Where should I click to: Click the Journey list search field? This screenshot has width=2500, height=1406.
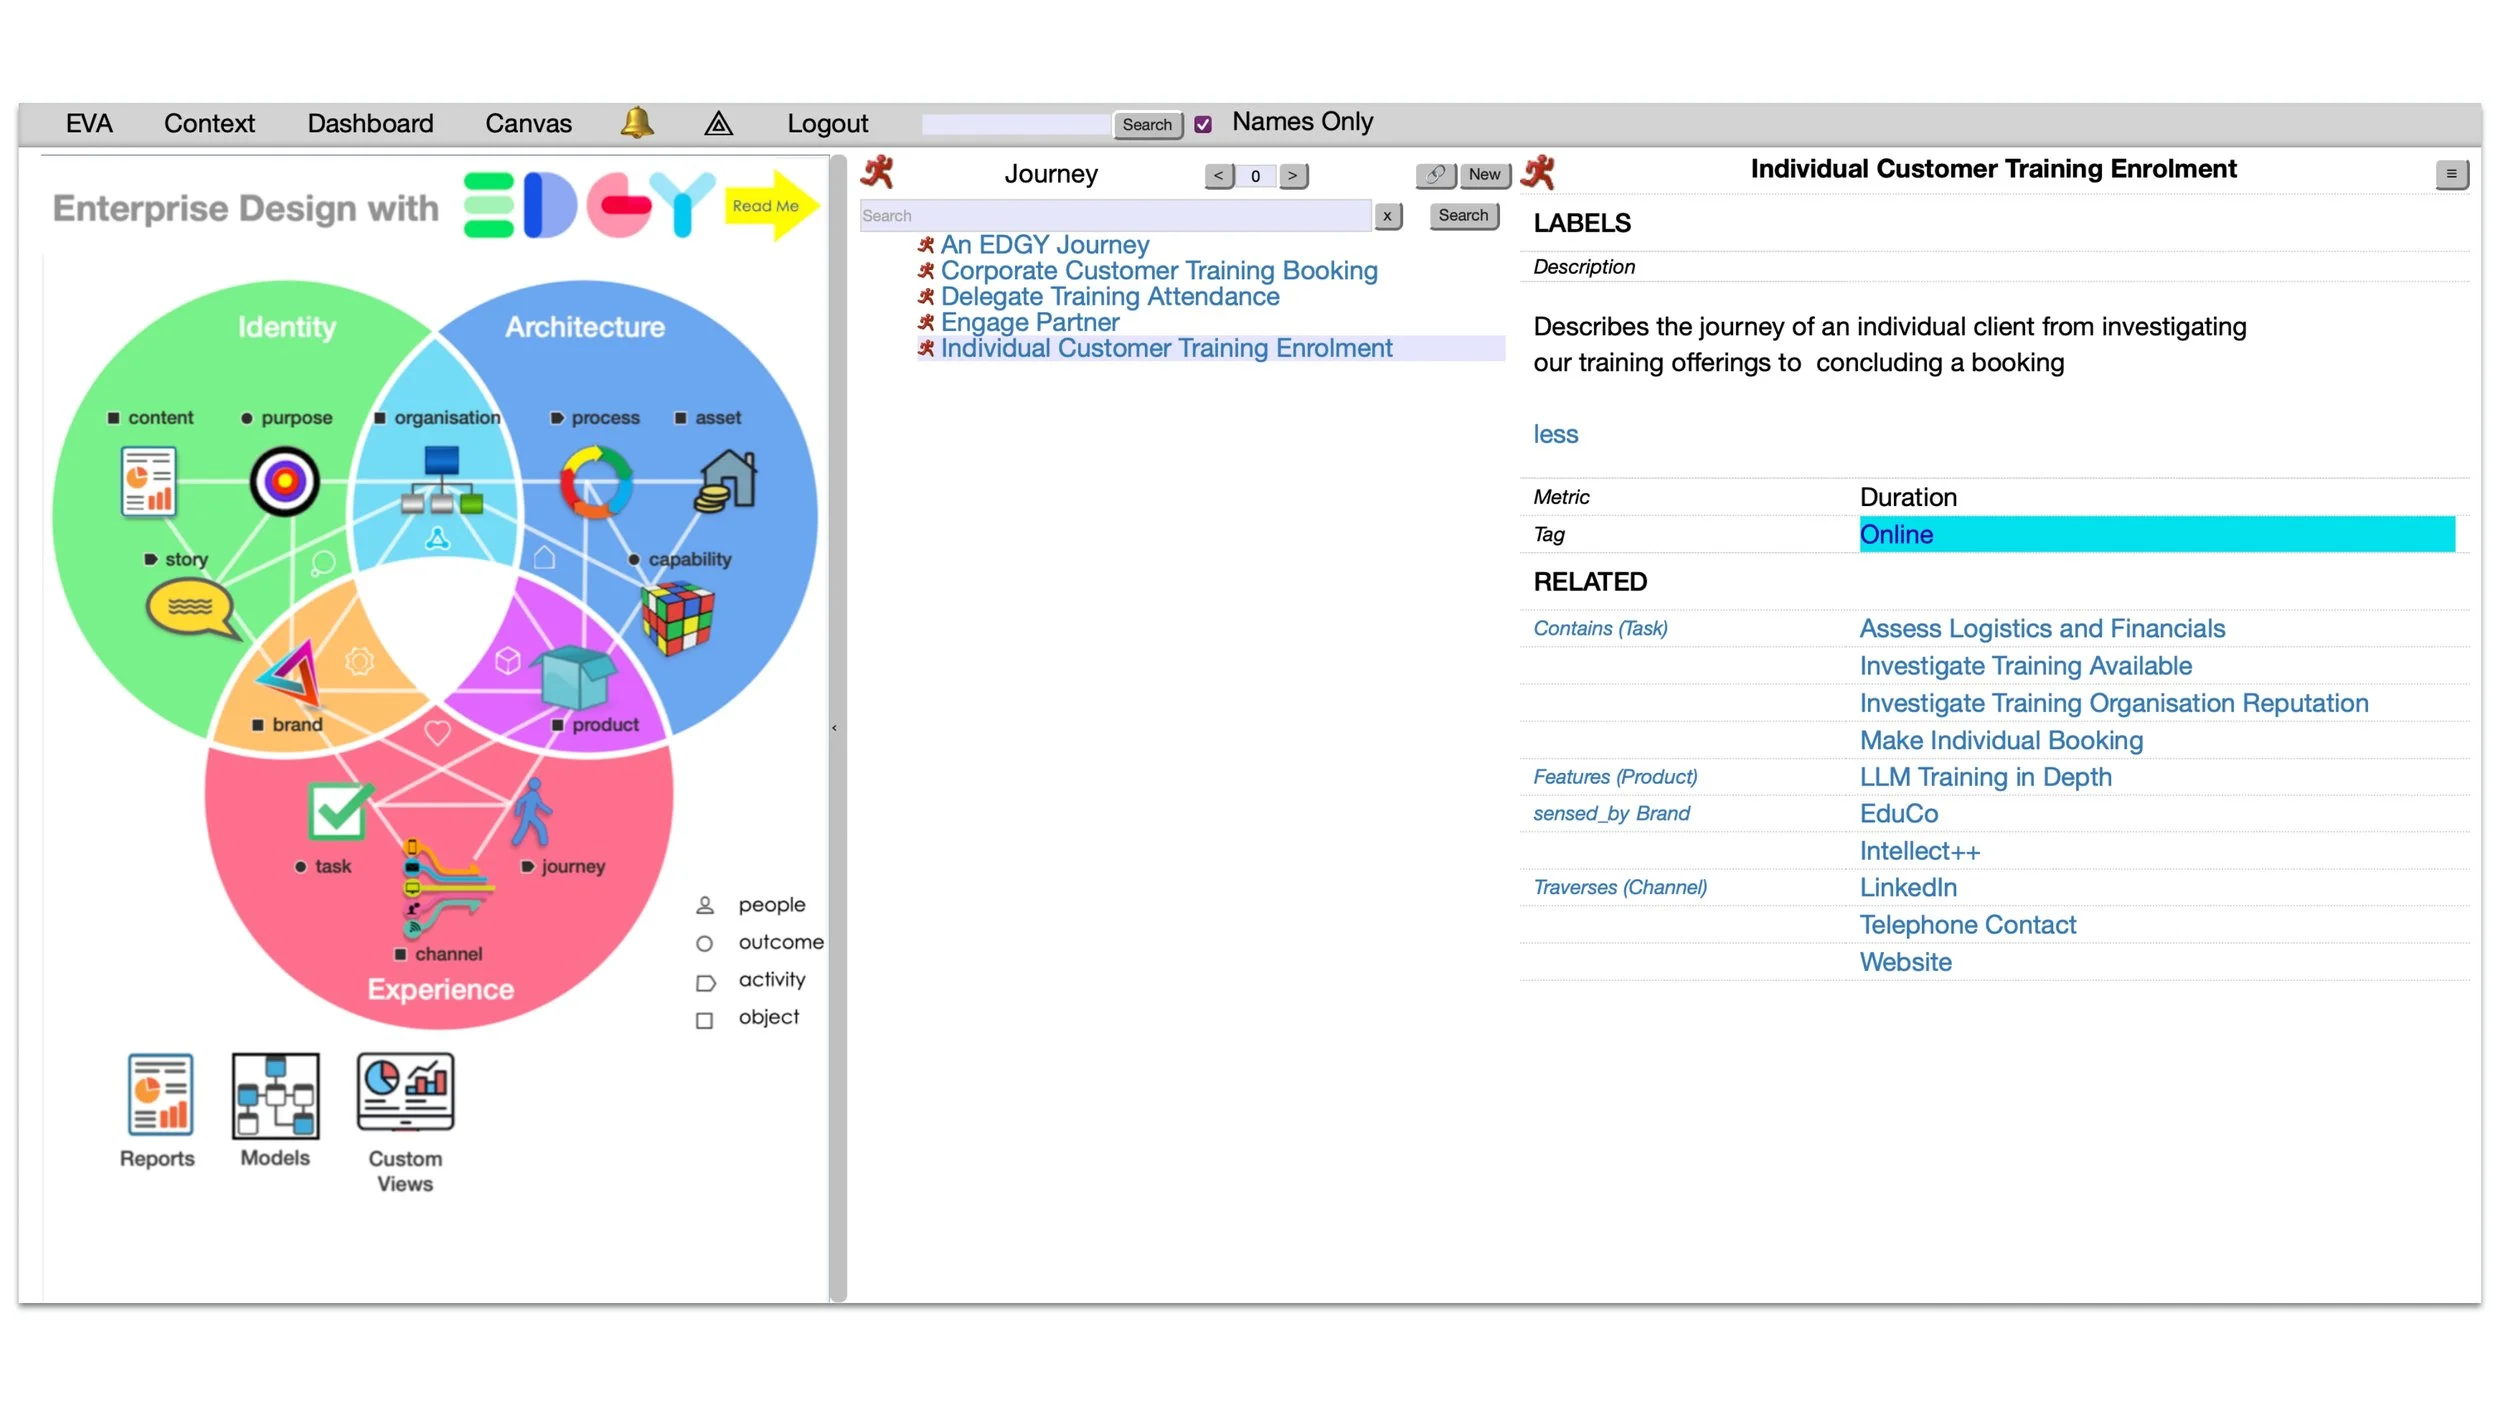point(1114,216)
